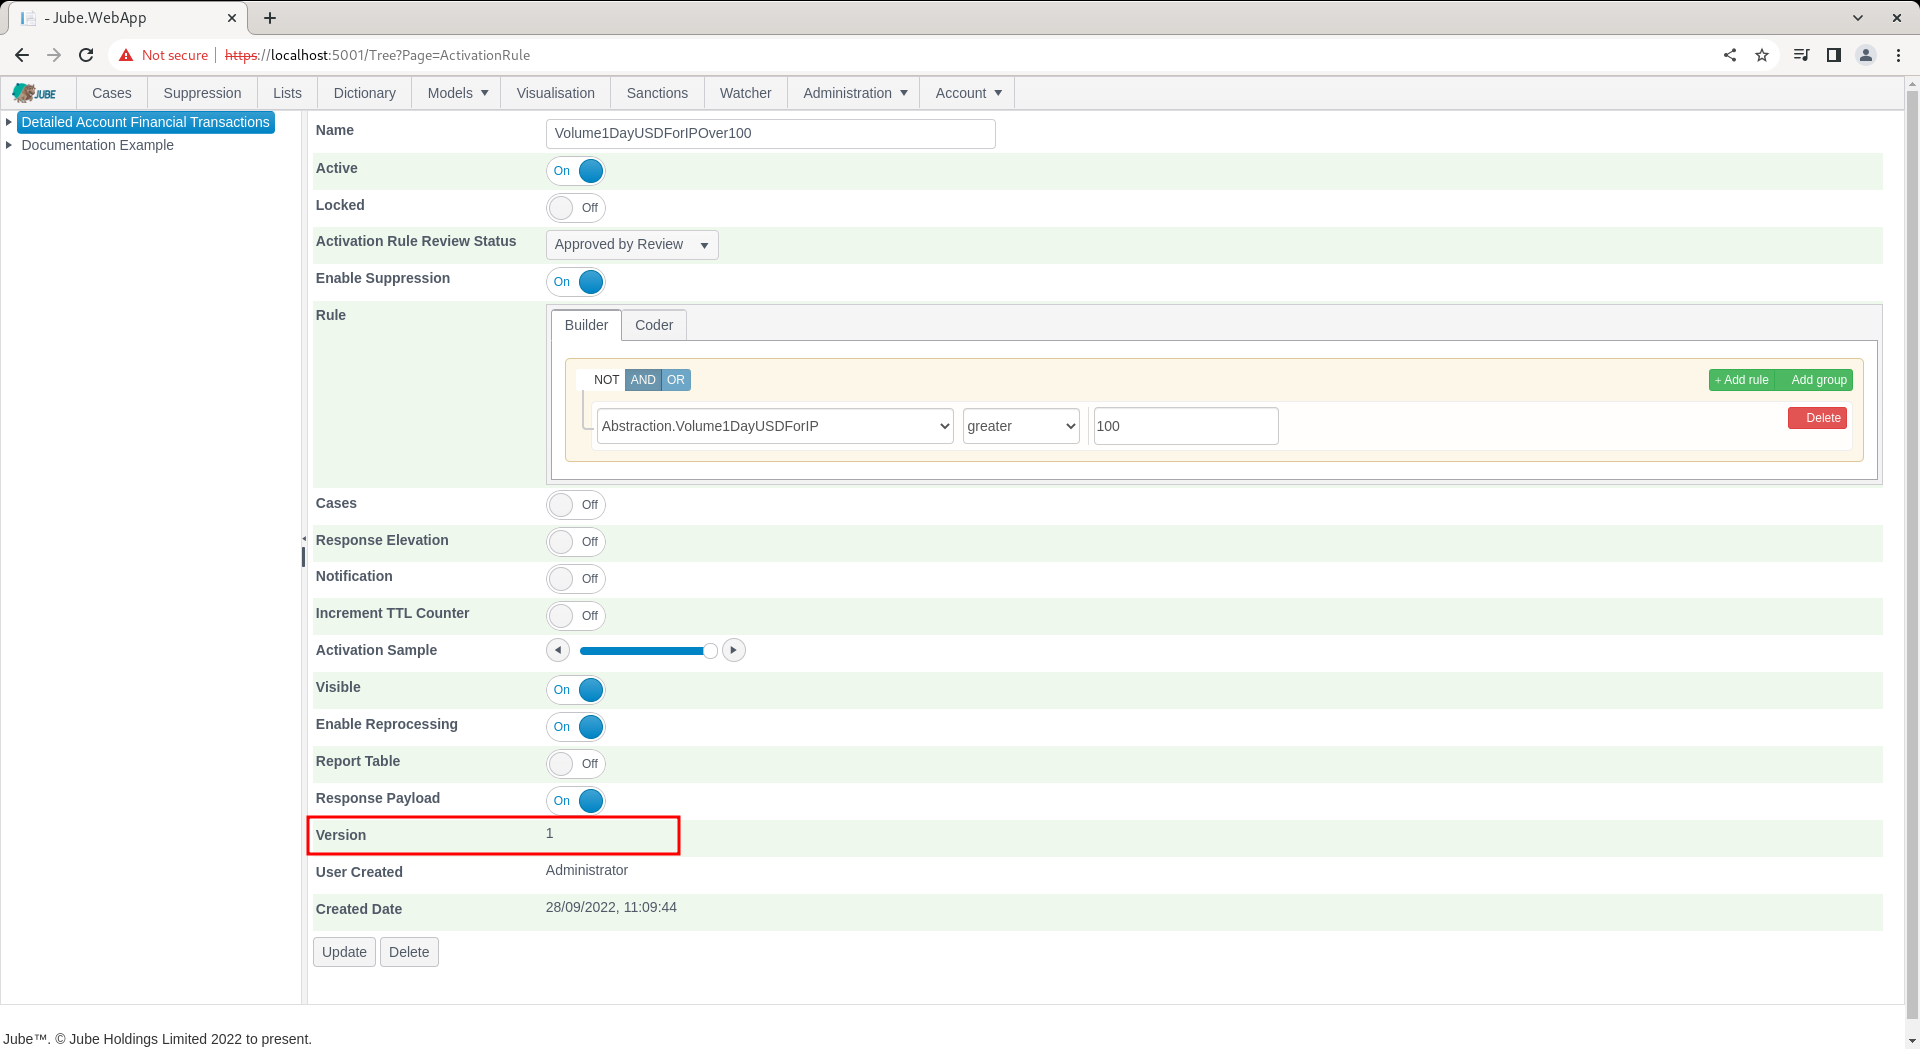Screen dimensions: 1920x1049
Task: Click the green Add rule button
Action: point(1742,380)
